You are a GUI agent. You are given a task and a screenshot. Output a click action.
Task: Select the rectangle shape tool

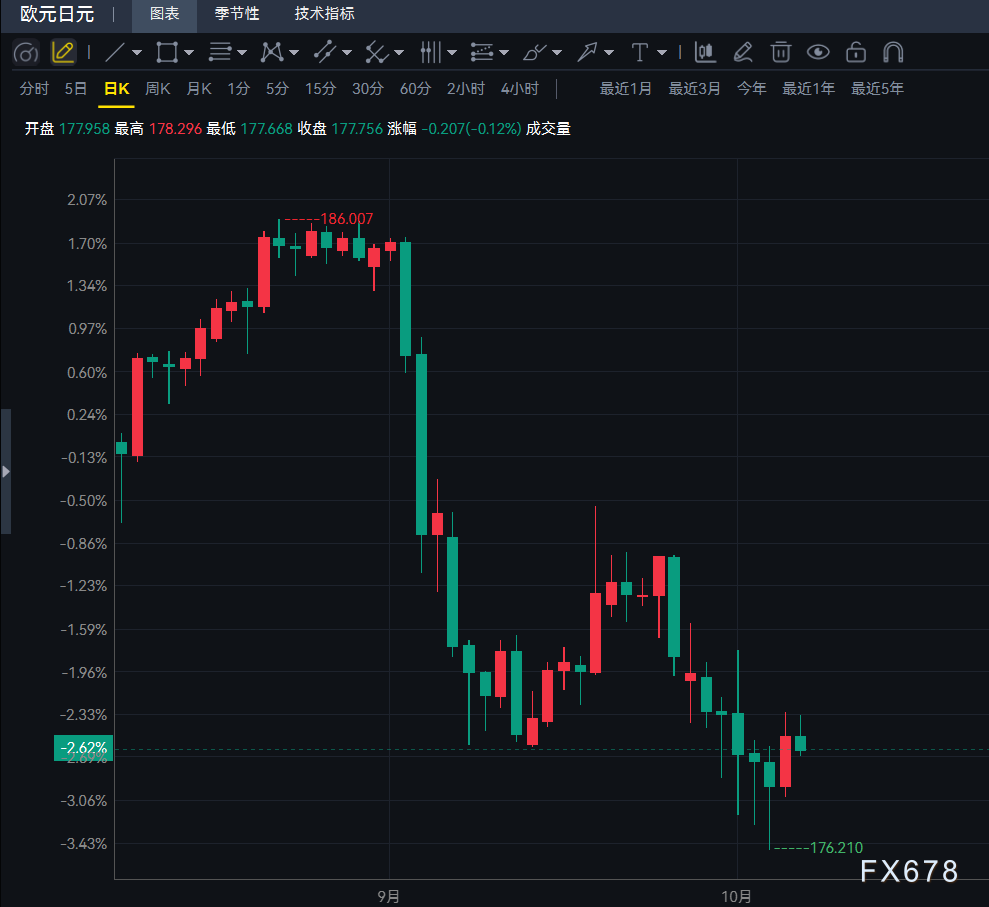tap(167, 52)
